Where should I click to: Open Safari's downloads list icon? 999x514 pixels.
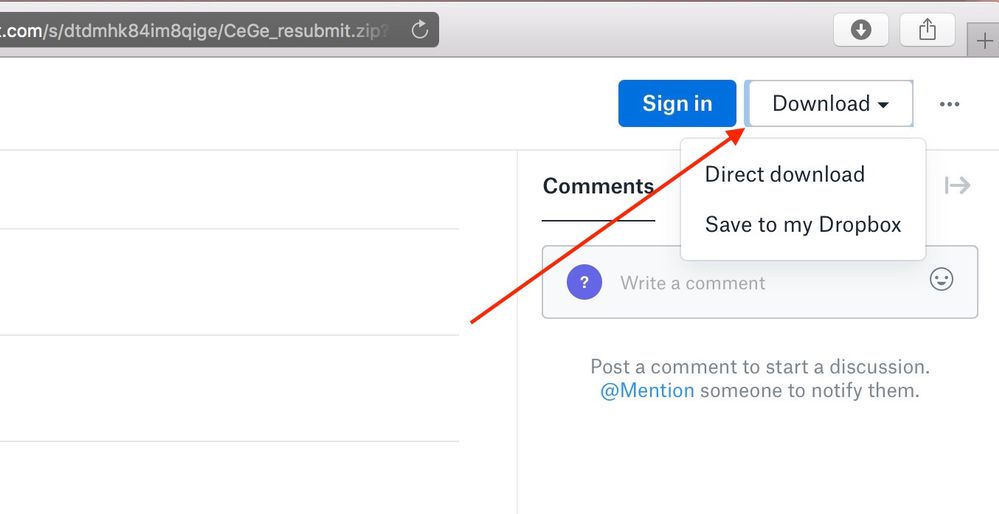pyautogui.click(x=861, y=30)
